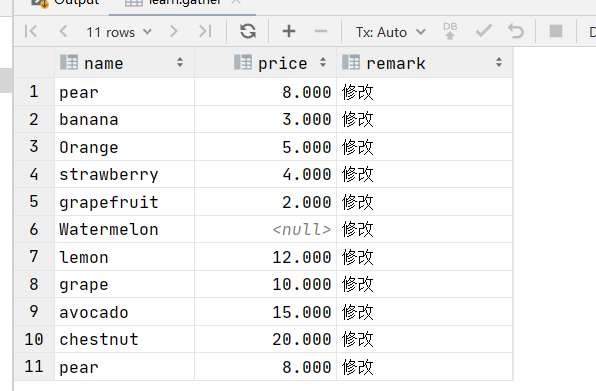The image size is (596, 391).
Task: Sort by the price column arrows
Action: coord(323,62)
